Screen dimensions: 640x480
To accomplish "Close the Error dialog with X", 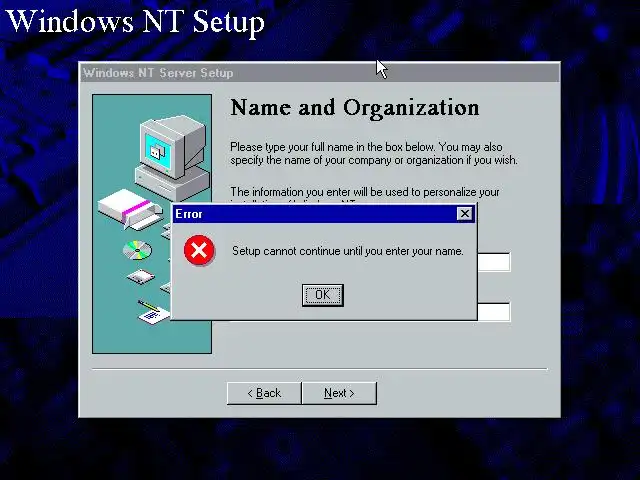I will pyautogui.click(x=464, y=213).
